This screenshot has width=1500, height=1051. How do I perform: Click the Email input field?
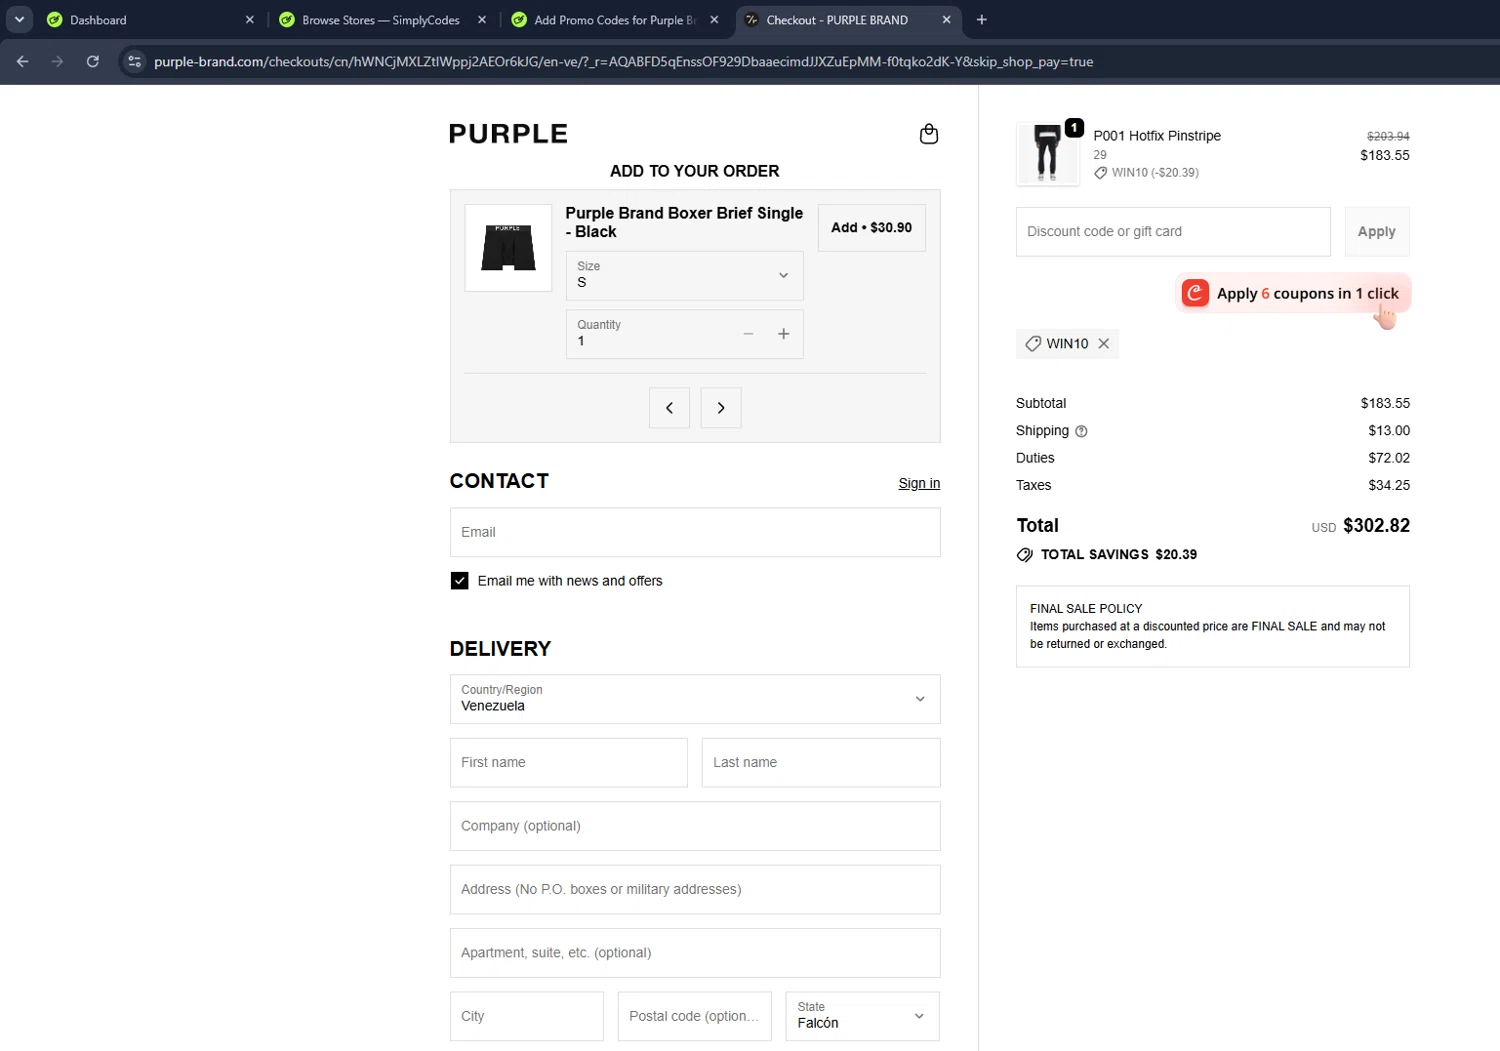point(695,532)
